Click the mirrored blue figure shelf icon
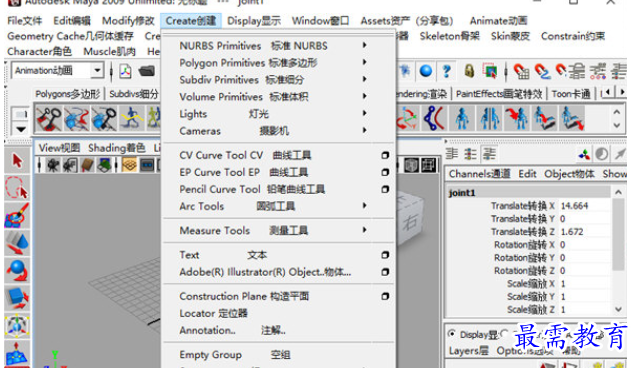Image resolution: width=636 pixels, height=368 pixels. point(489,118)
